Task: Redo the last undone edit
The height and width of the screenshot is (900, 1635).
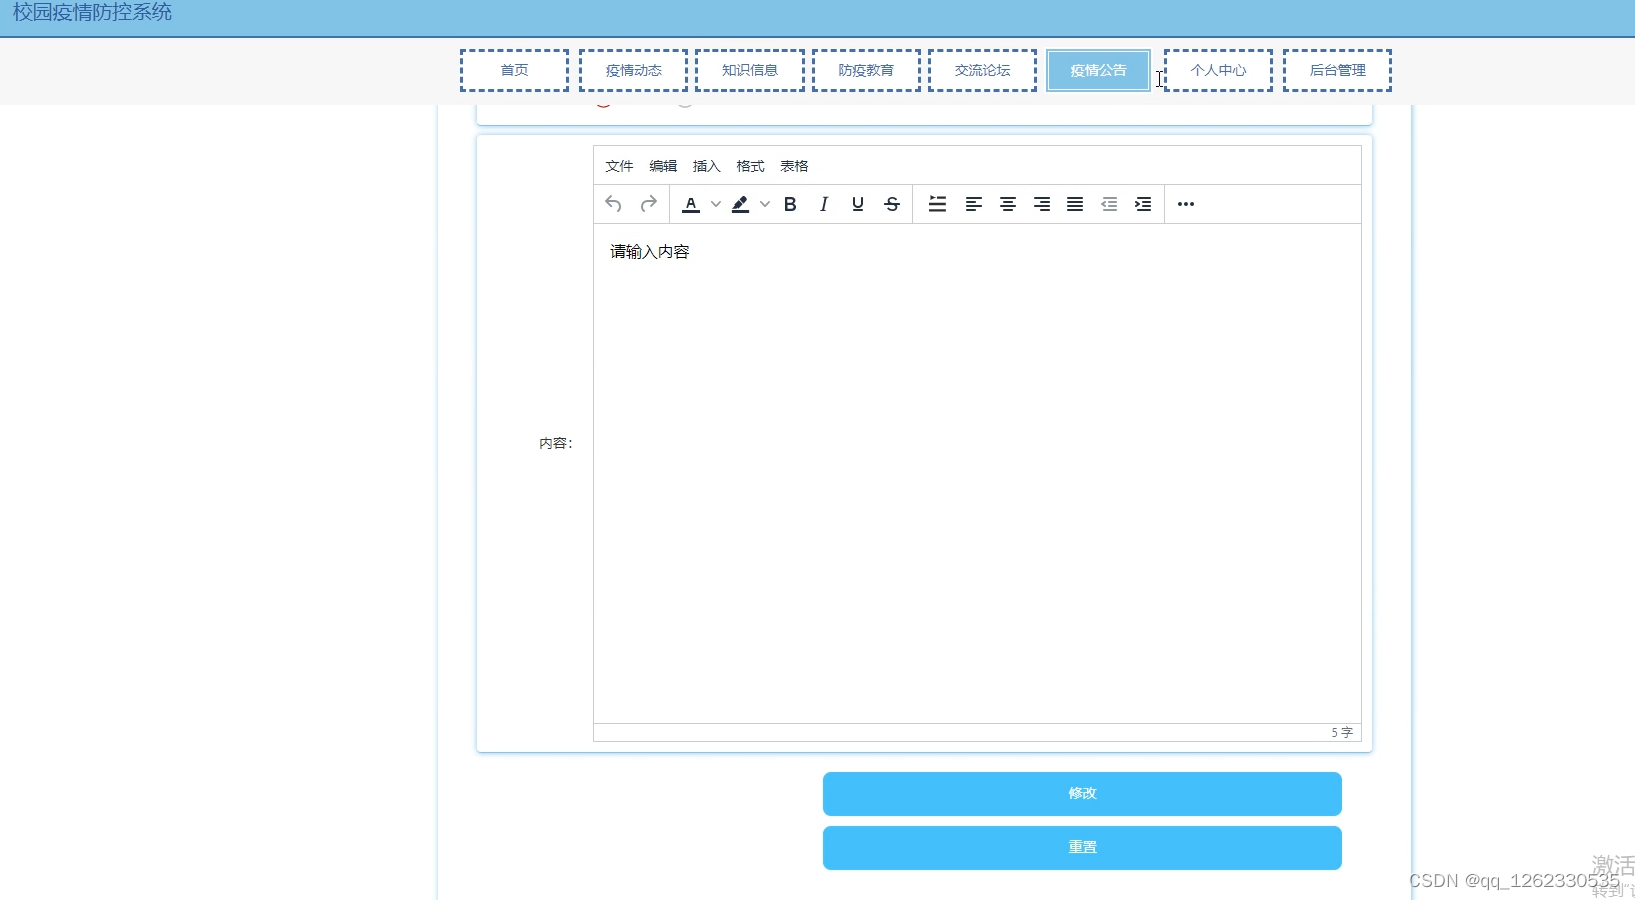Action: click(x=648, y=204)
